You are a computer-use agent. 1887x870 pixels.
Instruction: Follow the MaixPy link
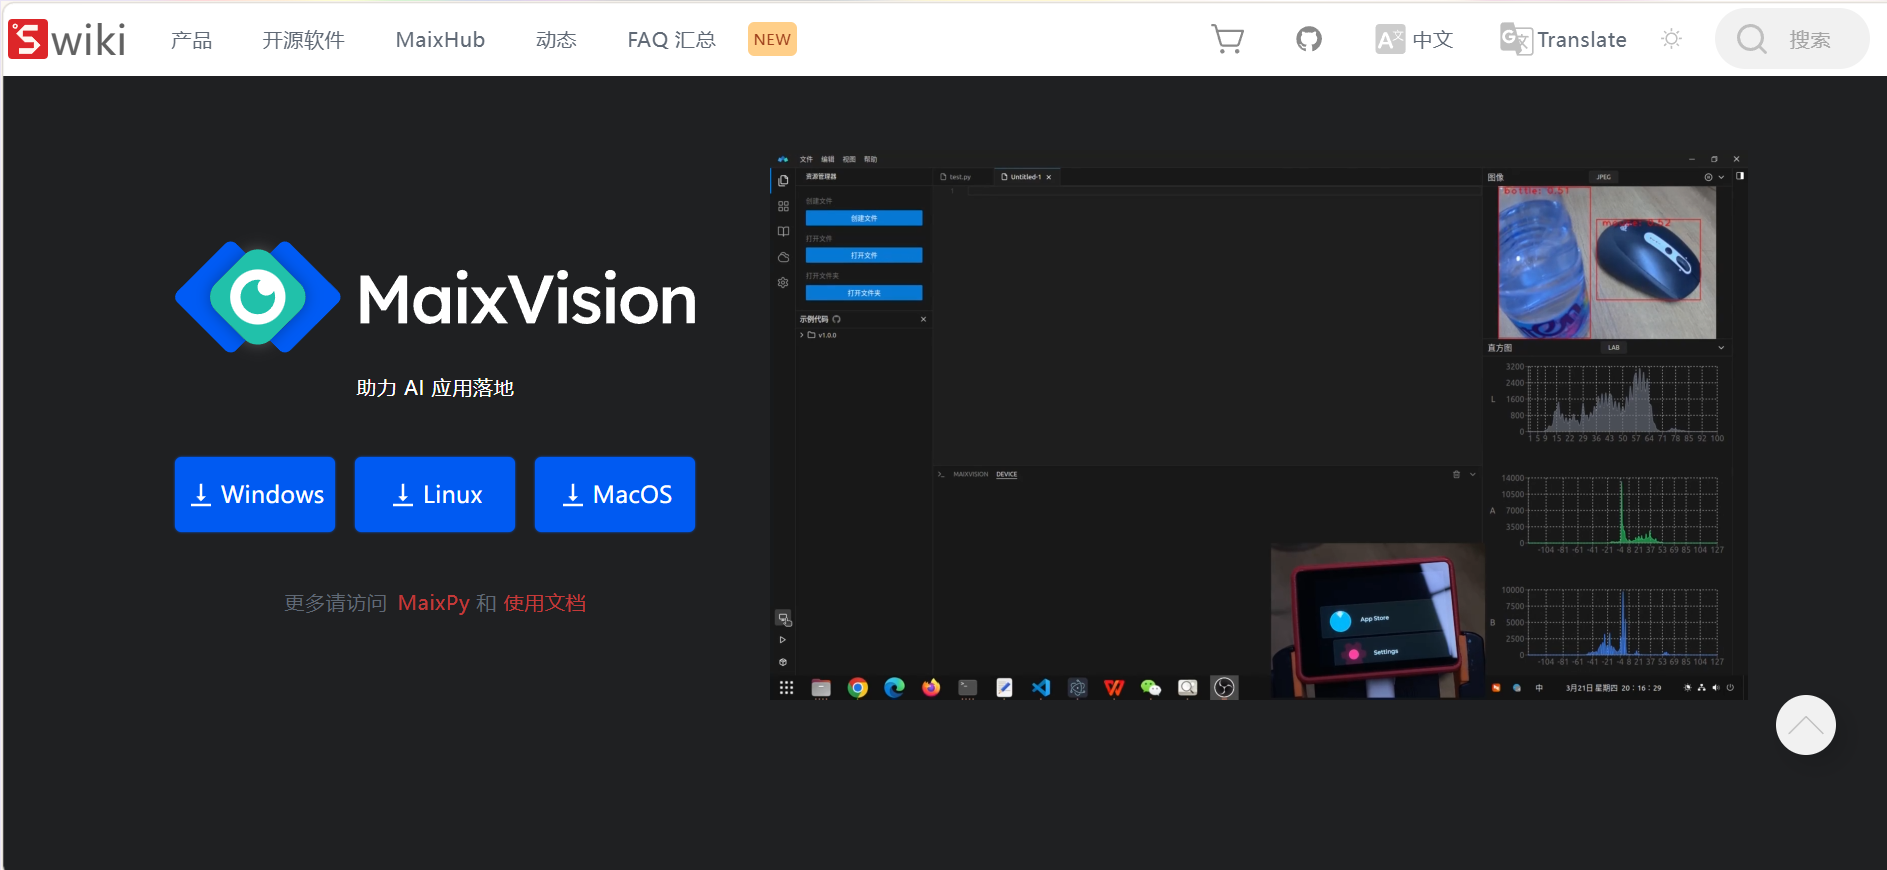coord(433,603)
